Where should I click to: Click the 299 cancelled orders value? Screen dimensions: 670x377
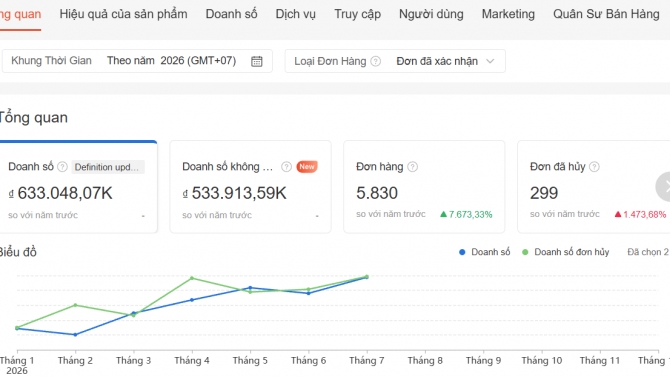point(544,193)
